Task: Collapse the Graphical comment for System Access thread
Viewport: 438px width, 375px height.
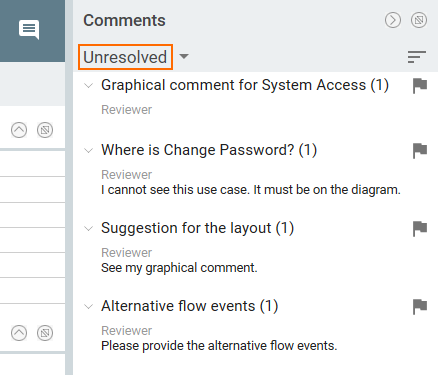Action: click(x=88, y=86)
